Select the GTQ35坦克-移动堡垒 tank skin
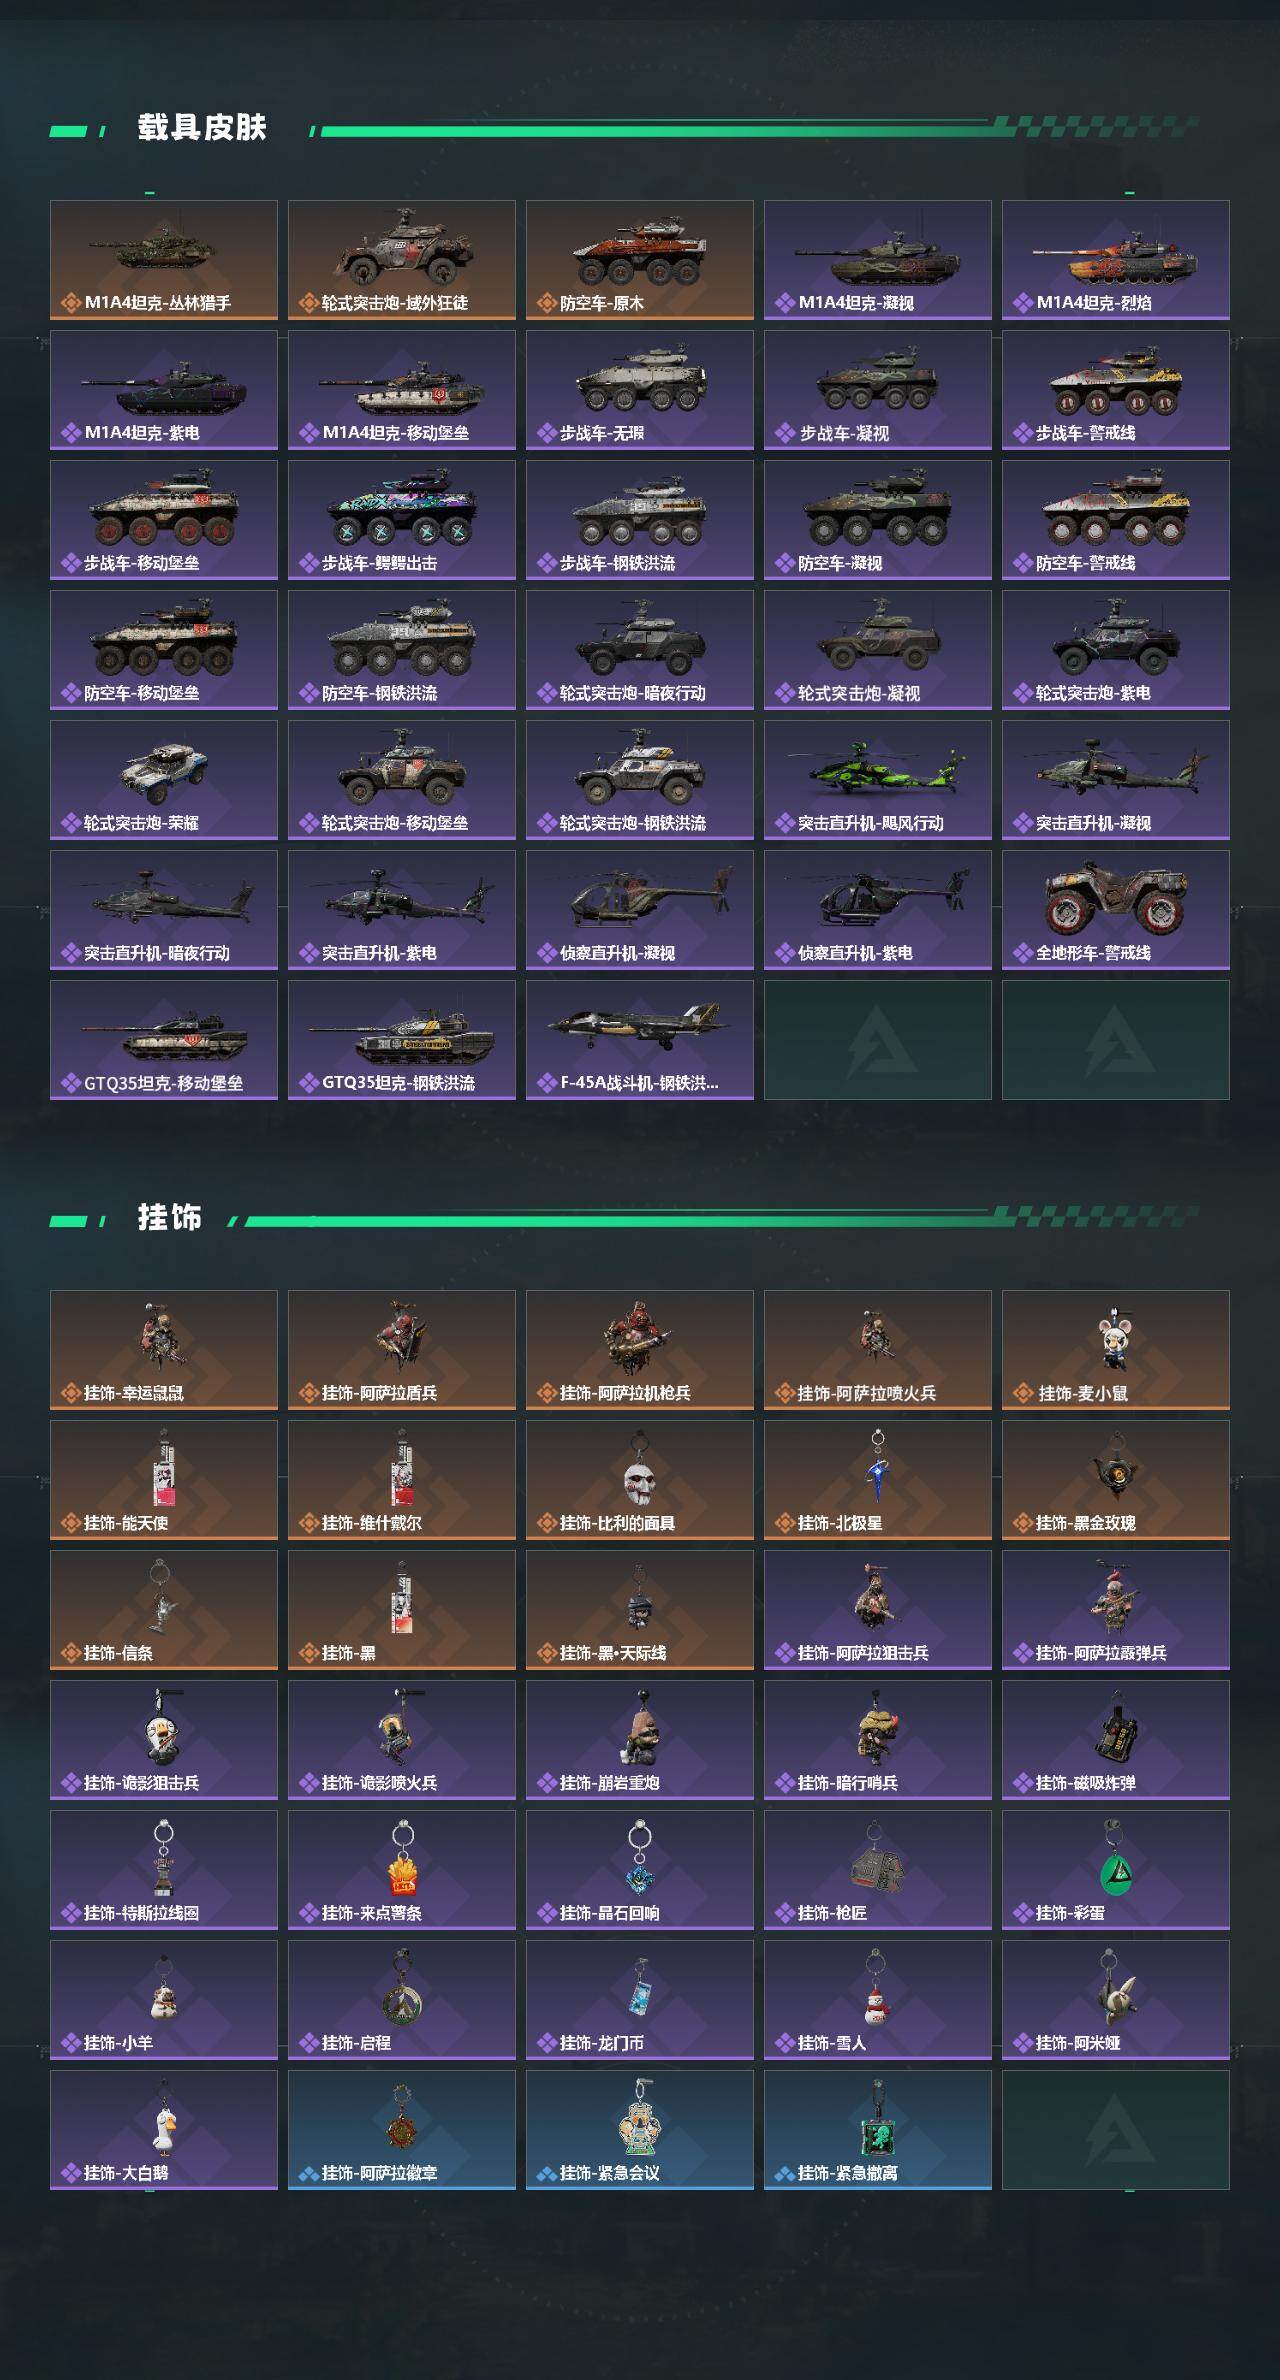The width and height of the screenshot is (1280, 2380). pyautogui.click(x=164, y=1040)
